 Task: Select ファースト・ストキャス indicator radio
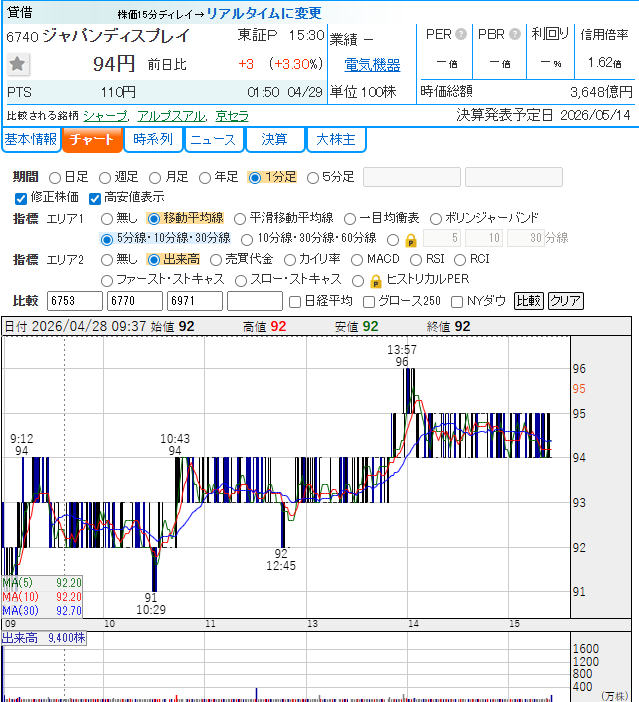click(107, 281)
